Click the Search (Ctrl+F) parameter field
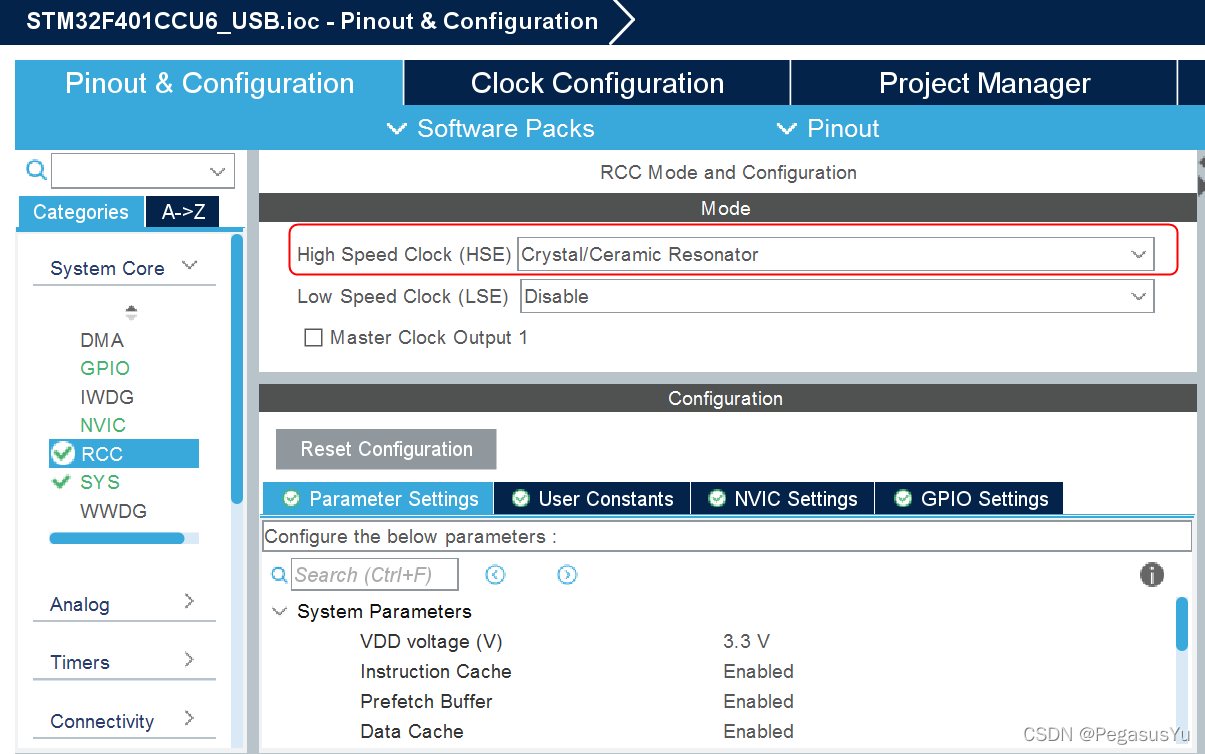The width and height of the screenshot is (1205, 754). tap(375, 575)
